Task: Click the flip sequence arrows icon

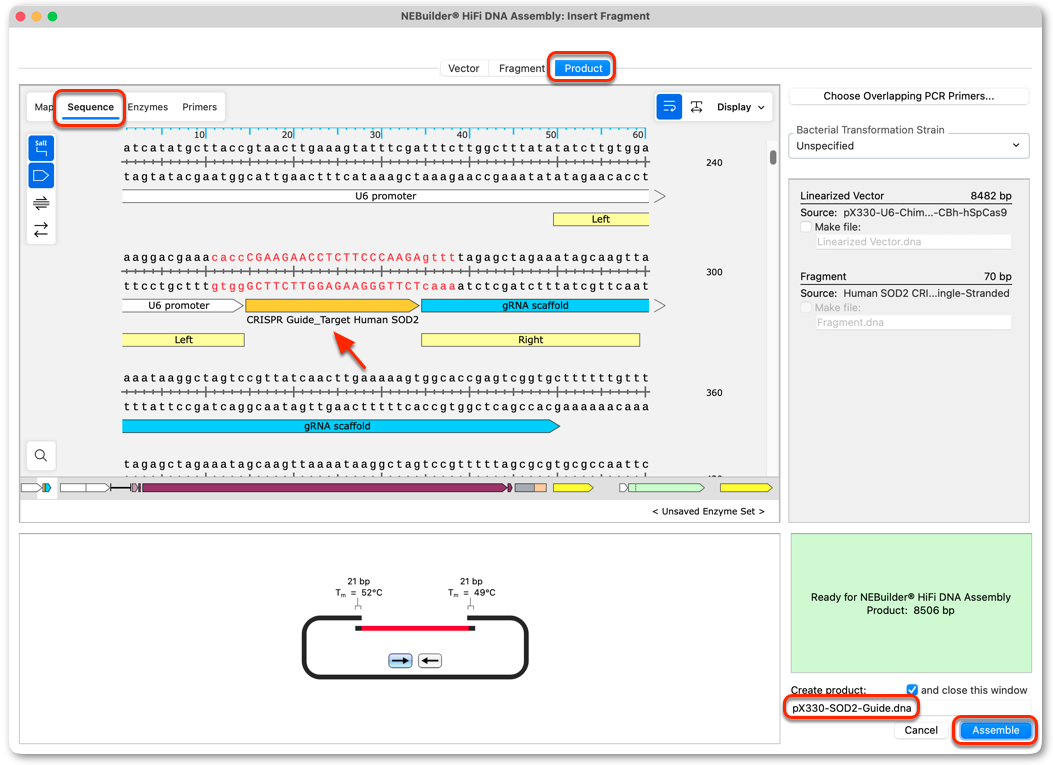Action: pyautogui.click(x=41, y=230)
